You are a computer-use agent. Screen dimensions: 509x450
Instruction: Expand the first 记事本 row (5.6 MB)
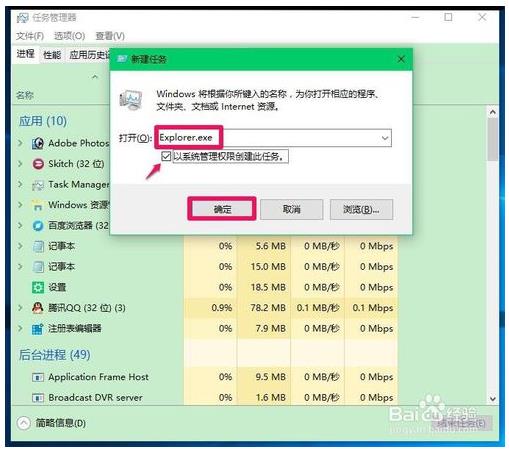20,246
